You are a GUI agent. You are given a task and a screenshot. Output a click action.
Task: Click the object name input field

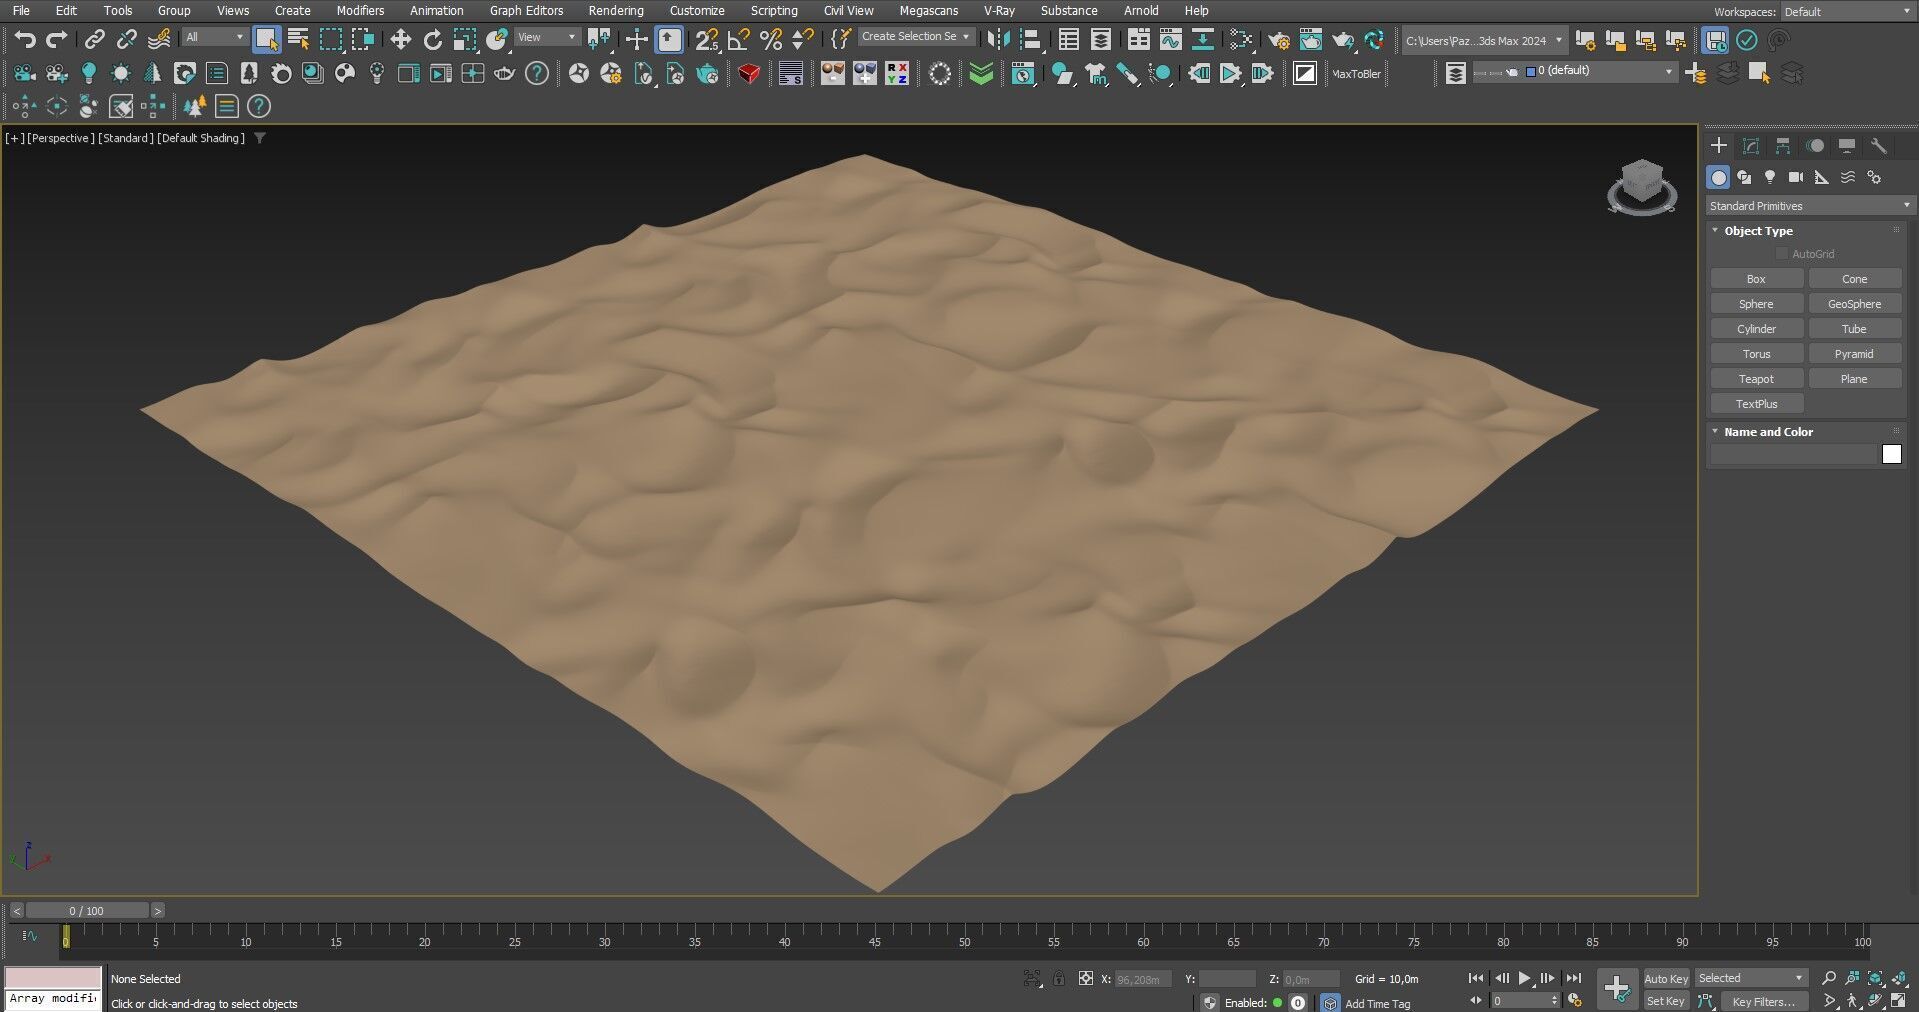(x=1793, y=454)
